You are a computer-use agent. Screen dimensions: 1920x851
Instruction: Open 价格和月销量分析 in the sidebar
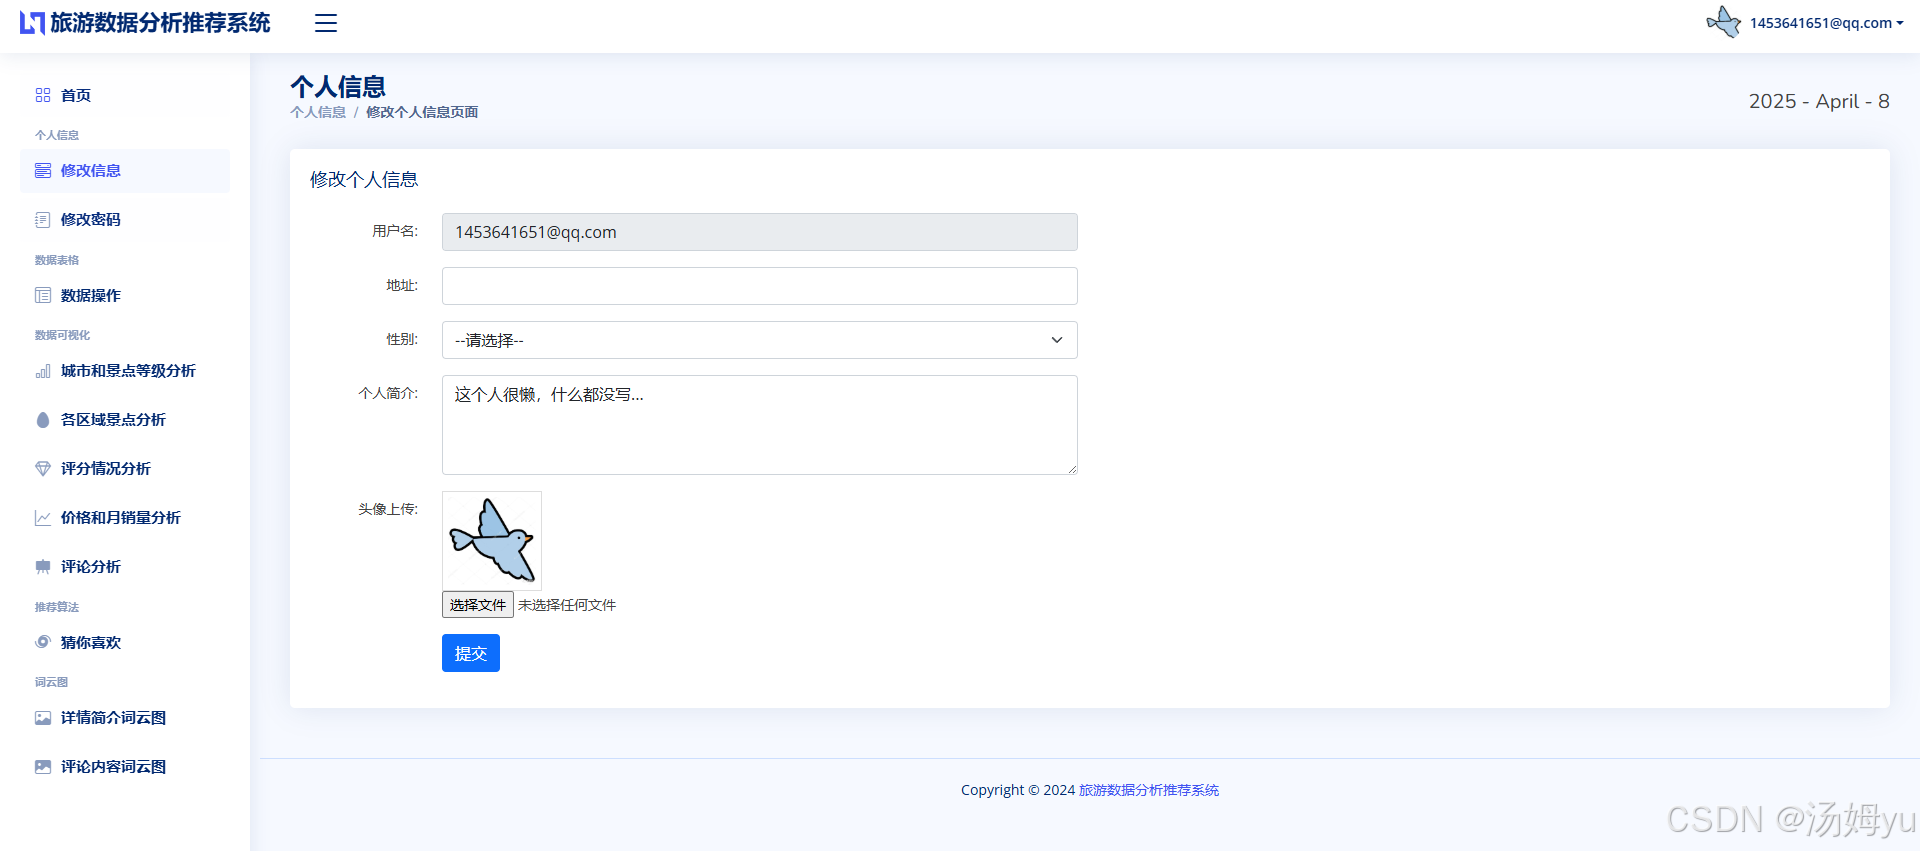(x=125, y=518)
